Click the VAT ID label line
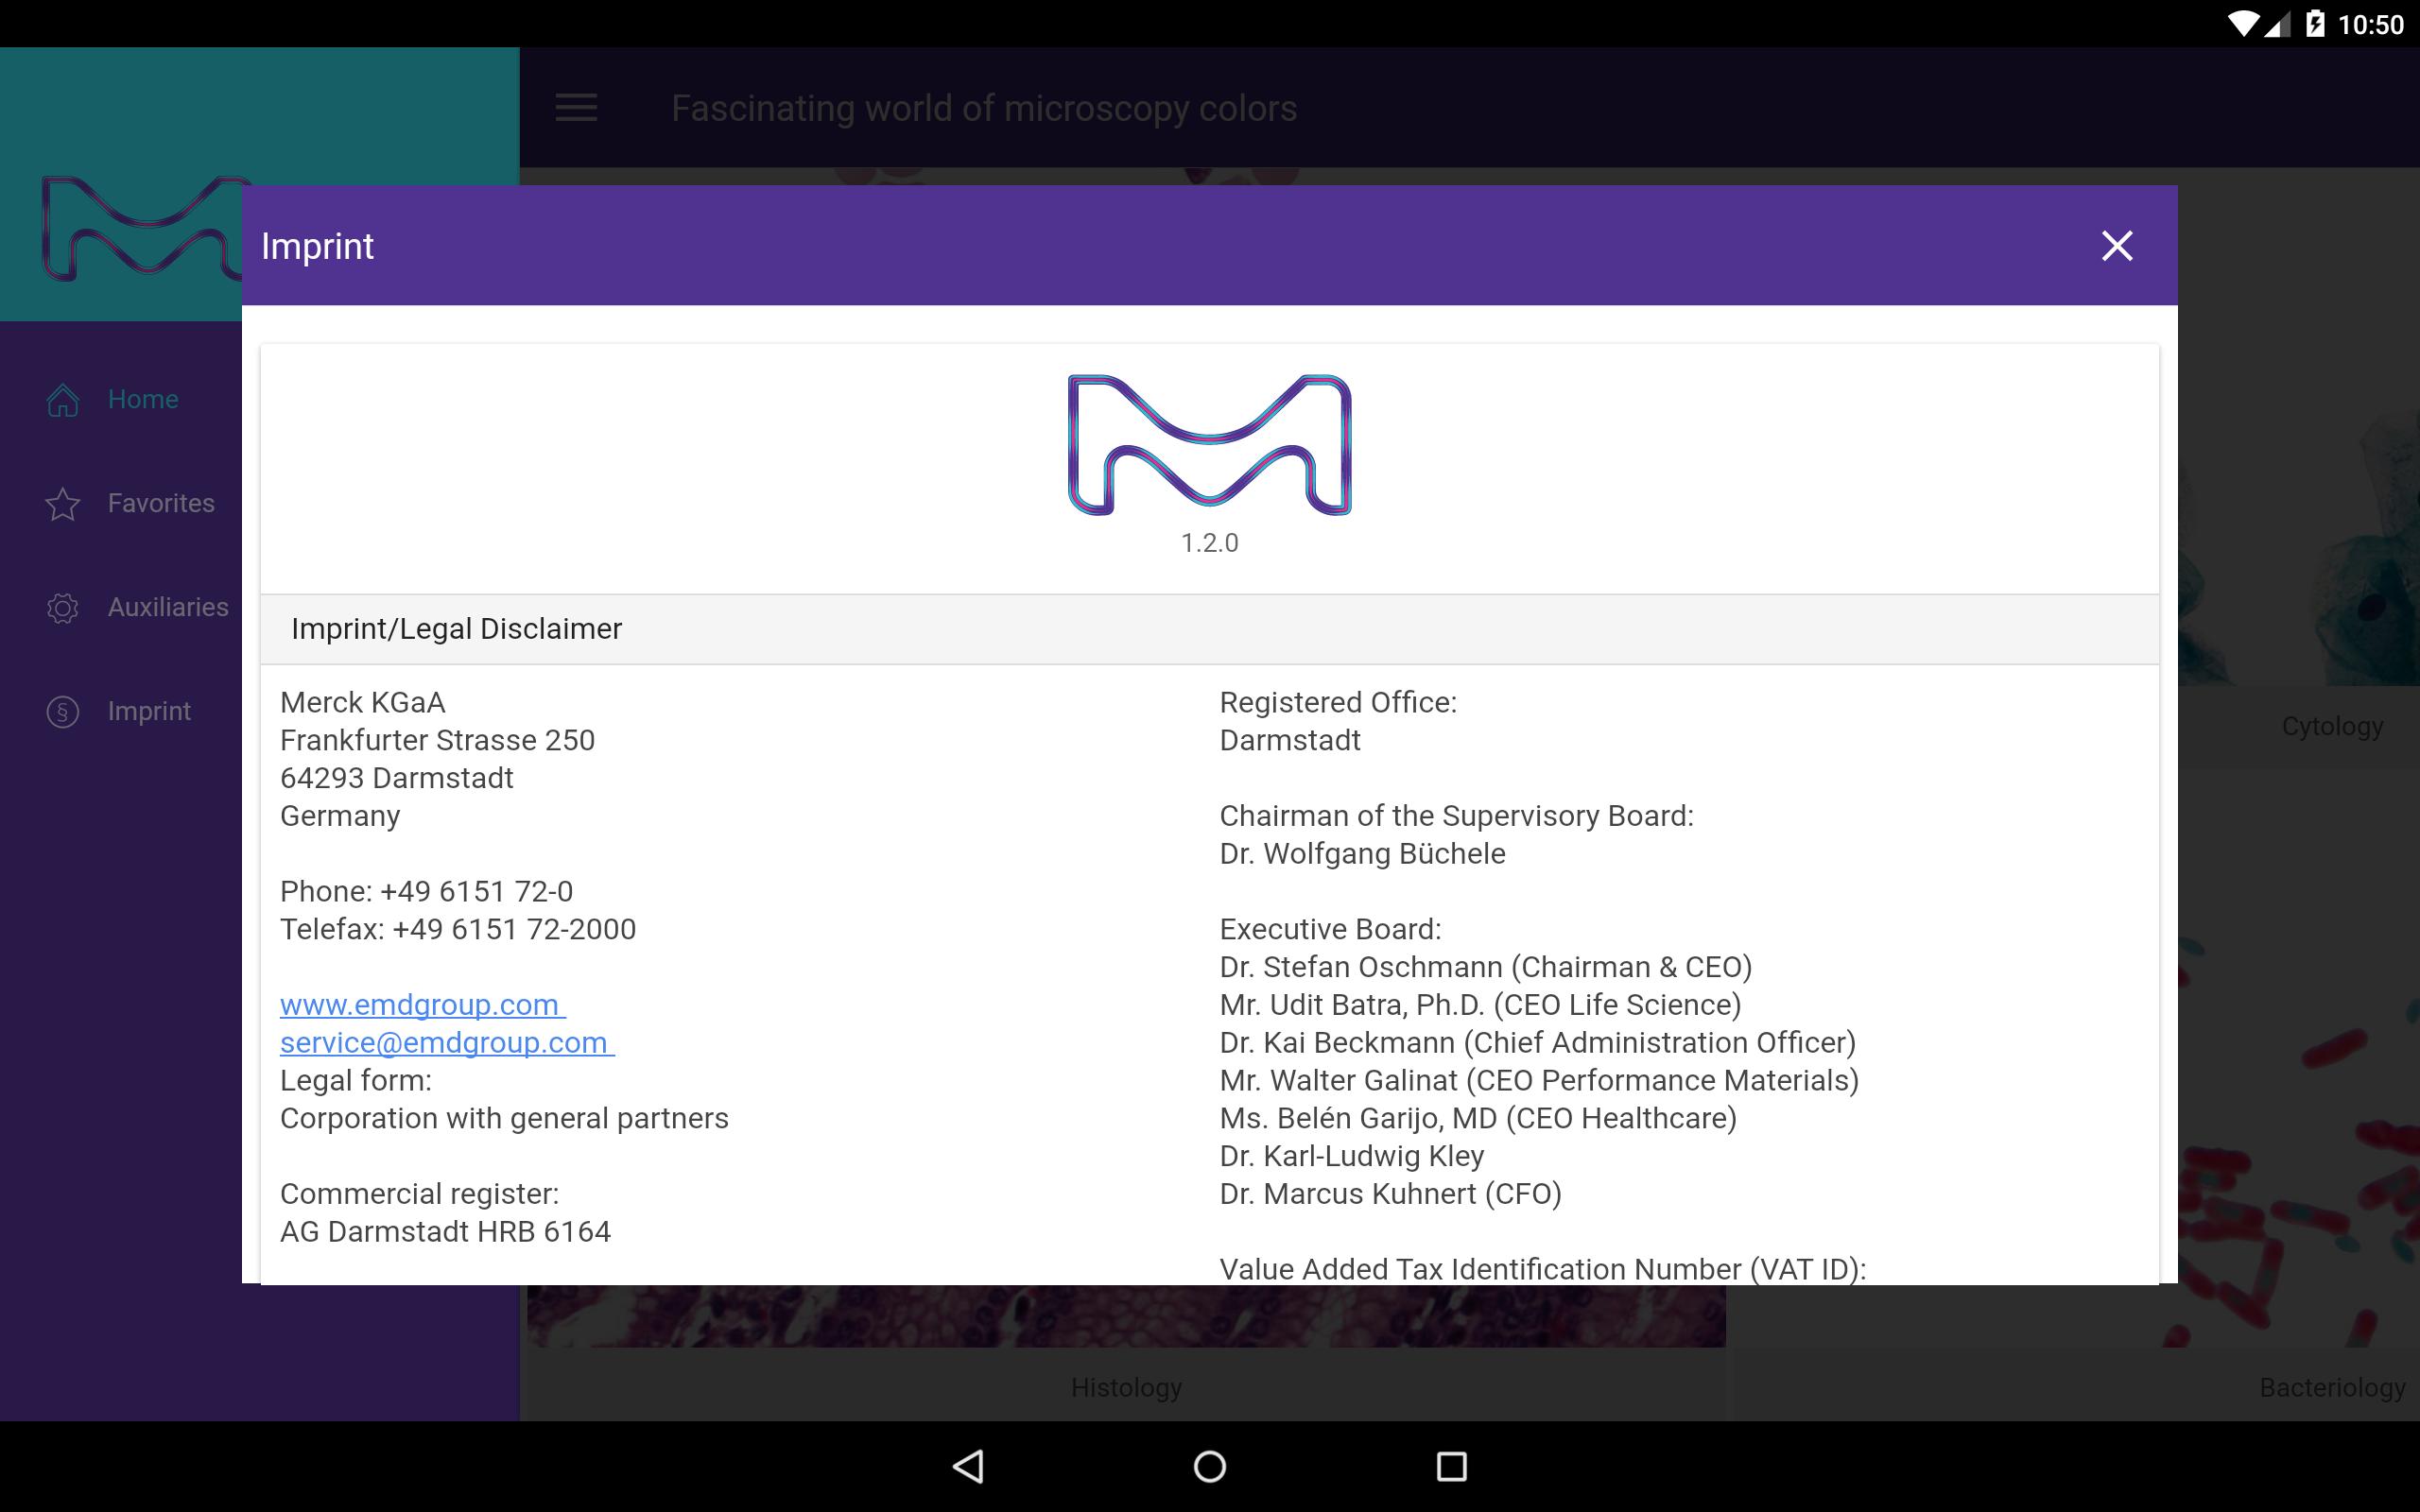 pos(1543,1268)
